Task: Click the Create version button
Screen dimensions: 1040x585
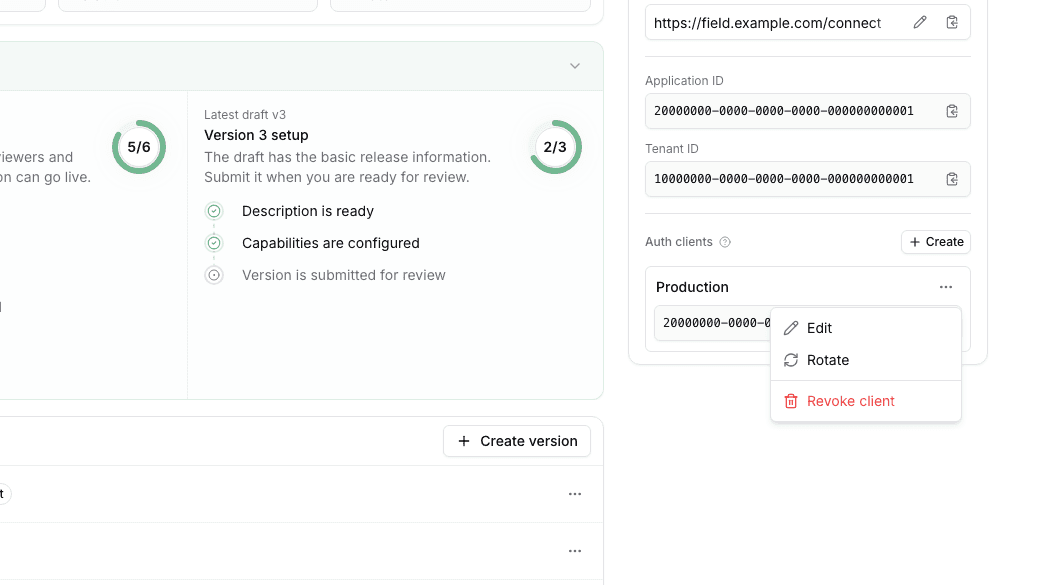Action: (517, 441)
